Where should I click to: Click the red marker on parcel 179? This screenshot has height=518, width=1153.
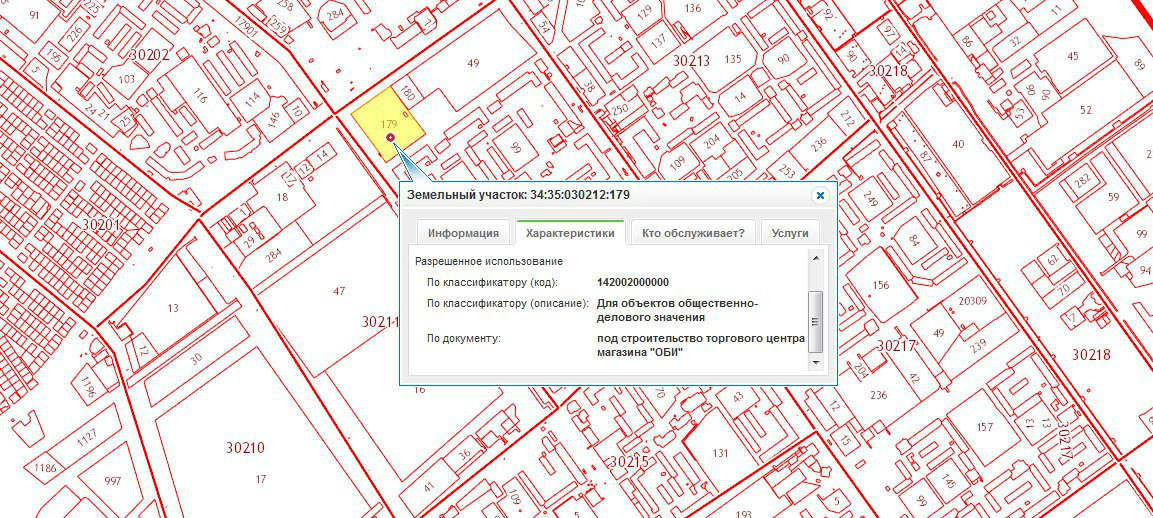390,137
